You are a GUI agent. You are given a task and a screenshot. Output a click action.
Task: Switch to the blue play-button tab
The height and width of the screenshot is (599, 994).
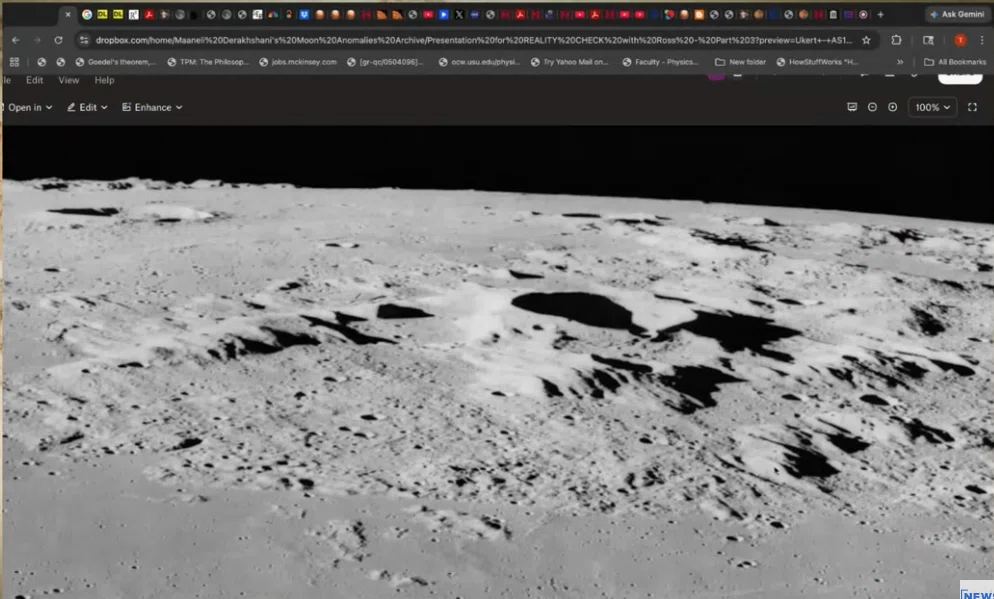tap(444, 15)
